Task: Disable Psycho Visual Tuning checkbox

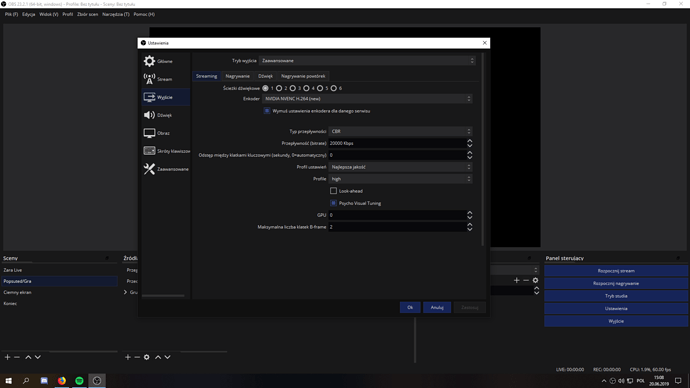Action: [334, 203]
